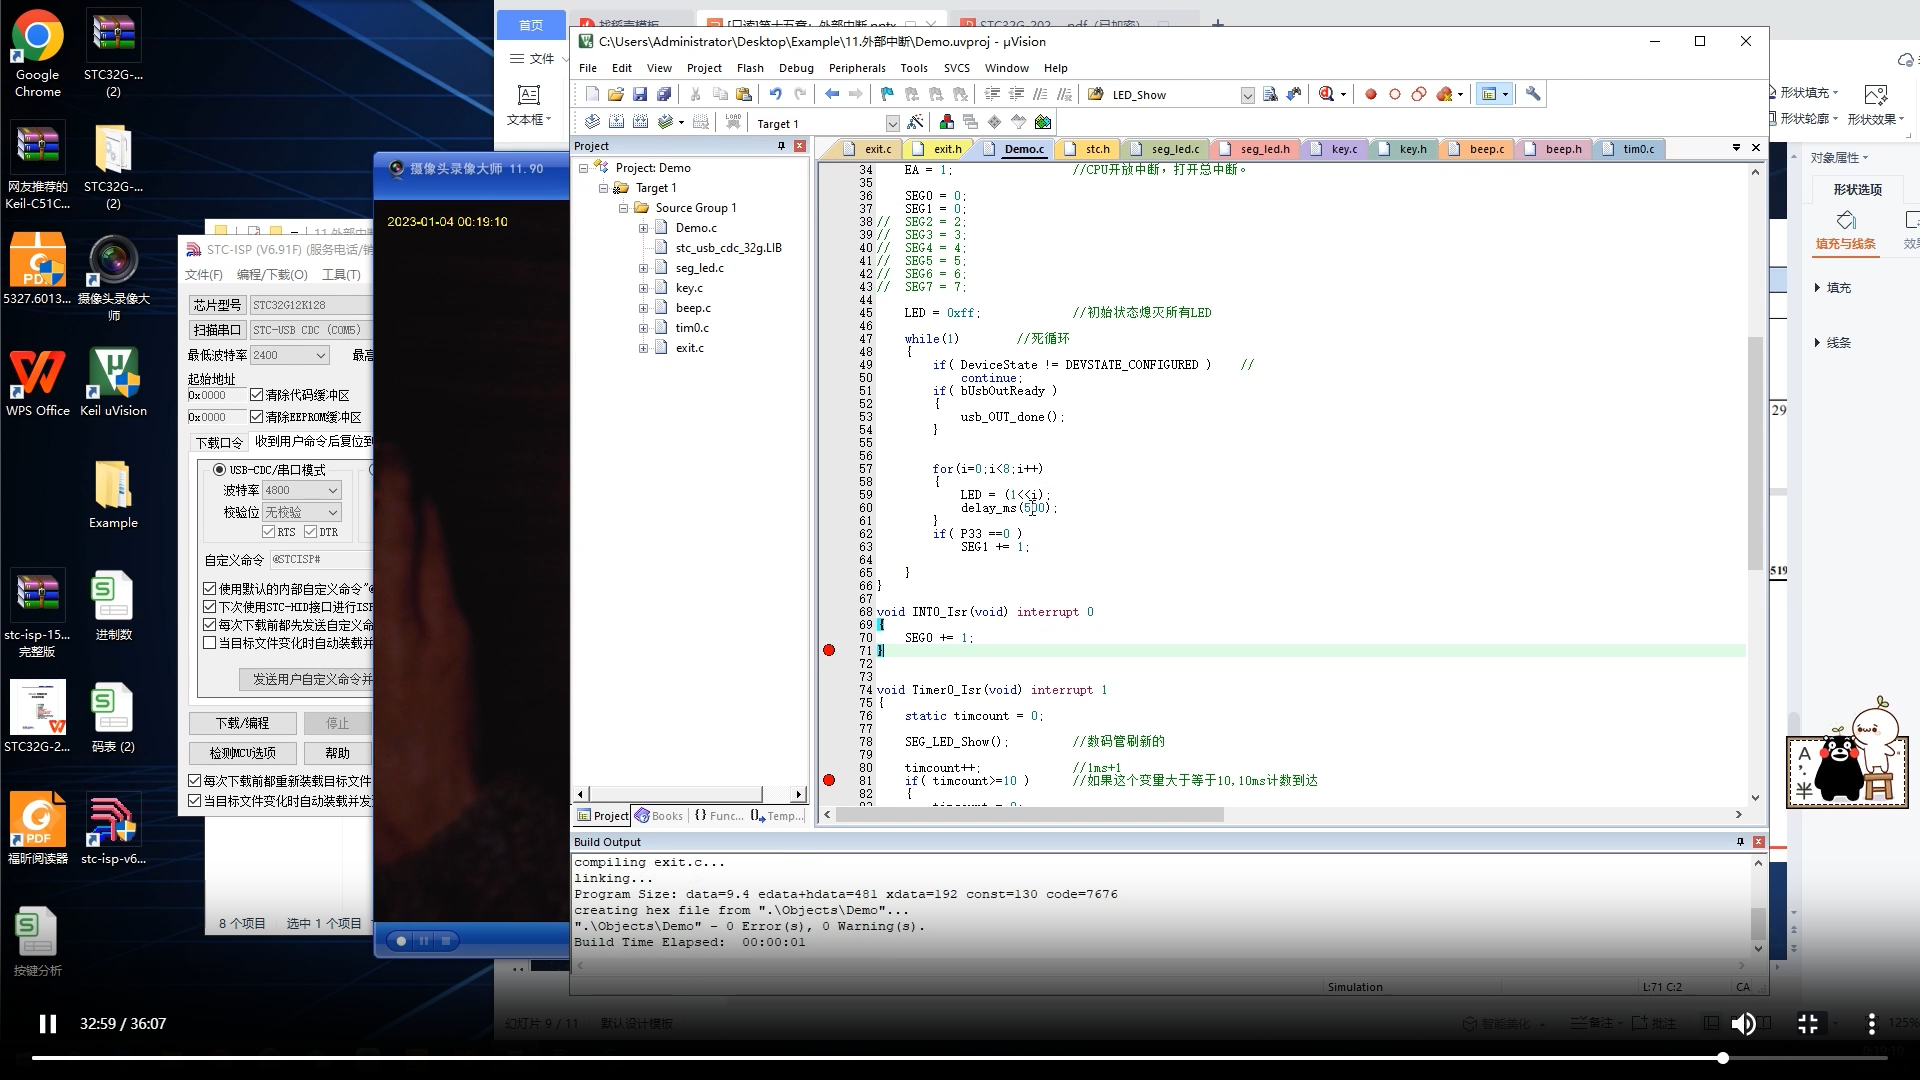Open the LED_Show find combo box dropdown
1920x1080 pixels.
(1247, 95)
